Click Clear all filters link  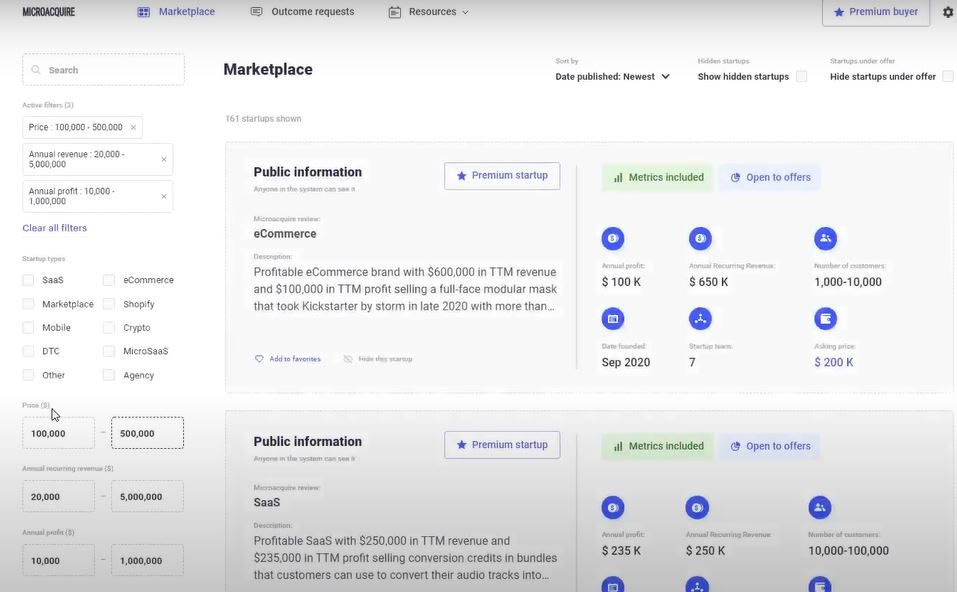point(54,228)
